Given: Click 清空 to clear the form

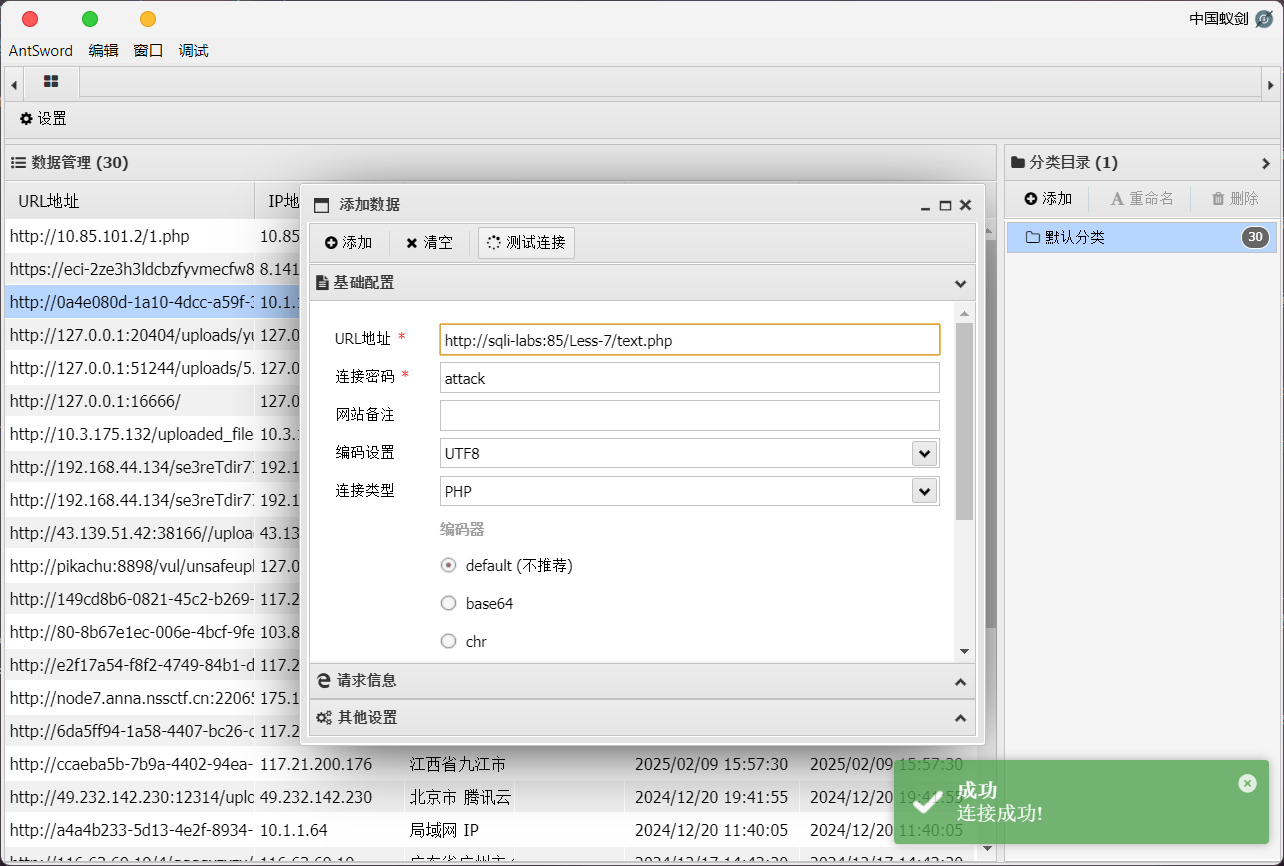Looking at the screenshot, I should [x=429, y=243].
